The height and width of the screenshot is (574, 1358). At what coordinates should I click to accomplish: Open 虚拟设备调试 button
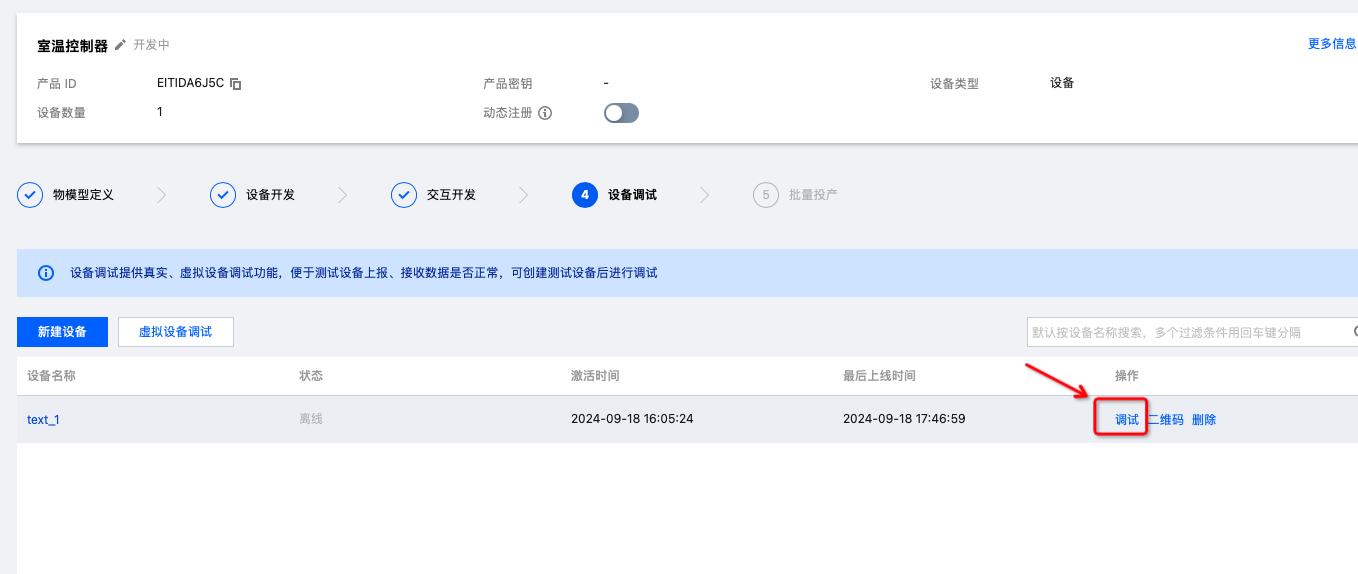[x=175, y=332]
